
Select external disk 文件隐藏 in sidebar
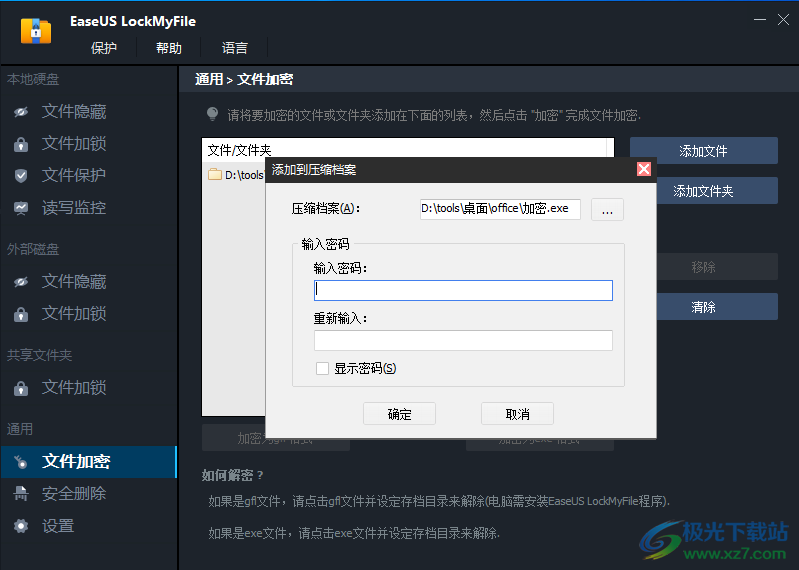click(89, 282)
